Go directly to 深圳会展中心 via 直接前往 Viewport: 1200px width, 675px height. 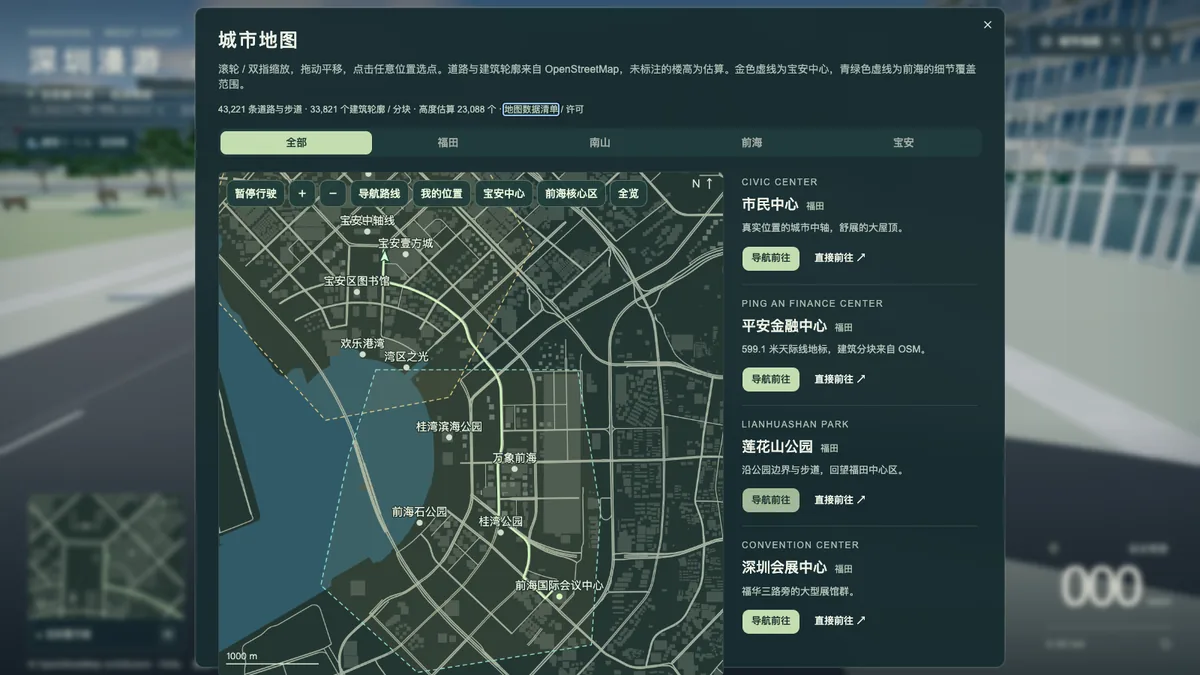(840, 621)
